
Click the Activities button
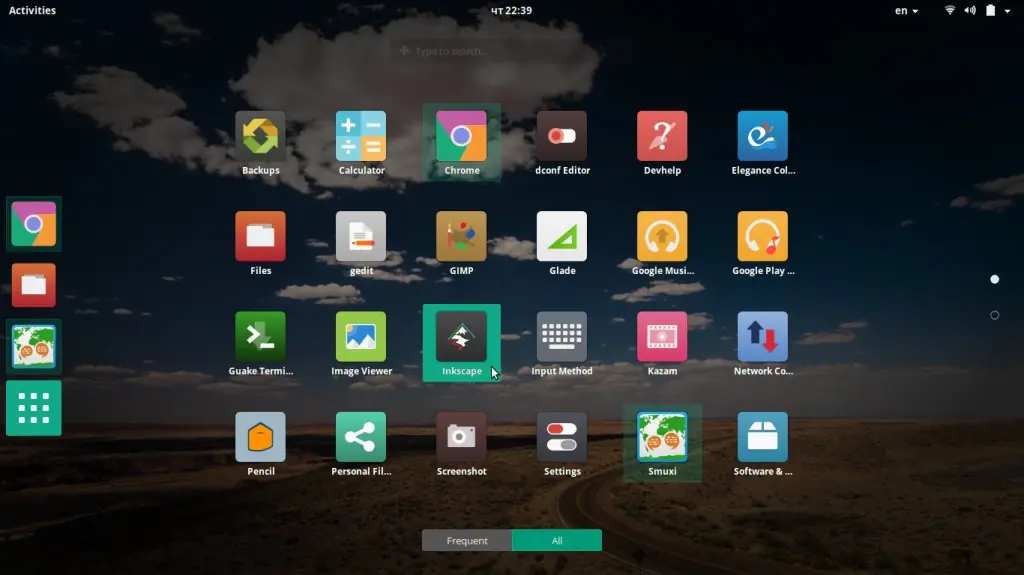pyautogui.click(x=32, y=10)
